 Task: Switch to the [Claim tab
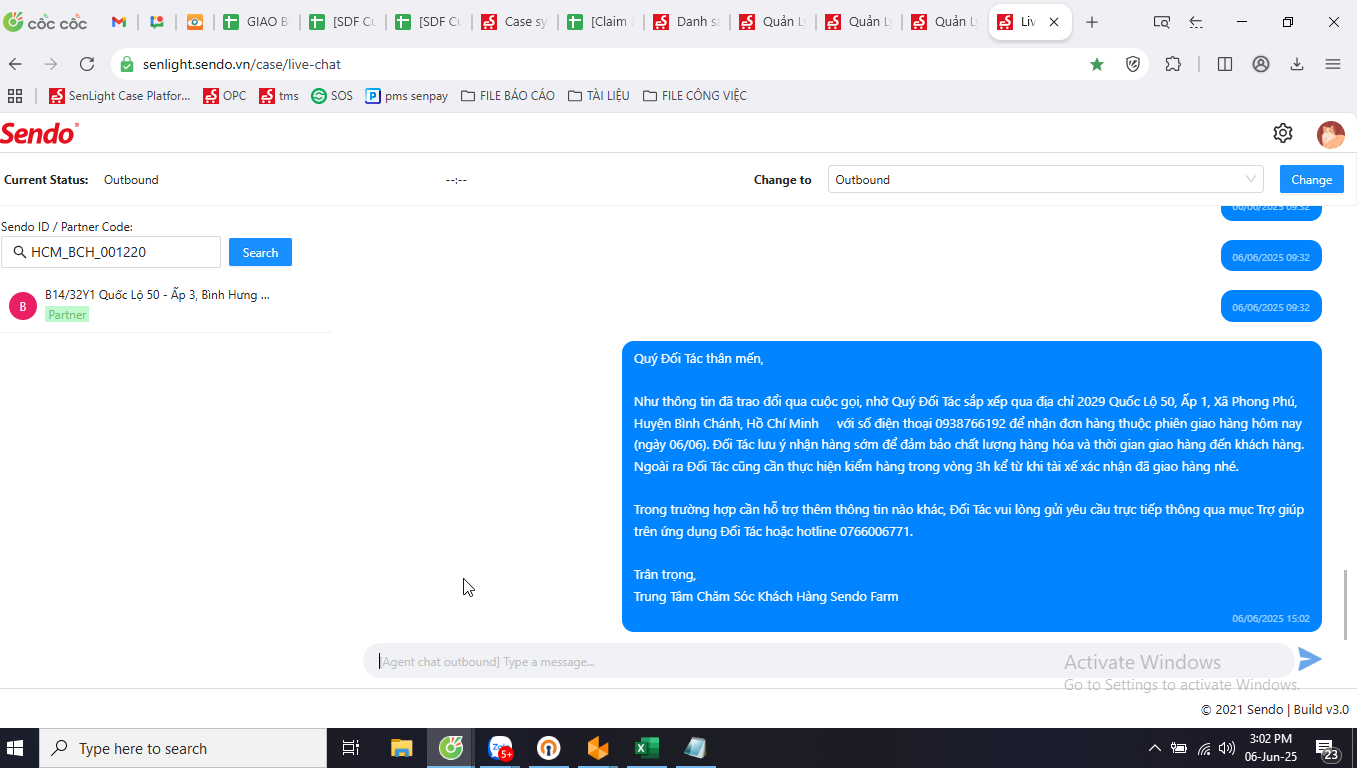601,22
